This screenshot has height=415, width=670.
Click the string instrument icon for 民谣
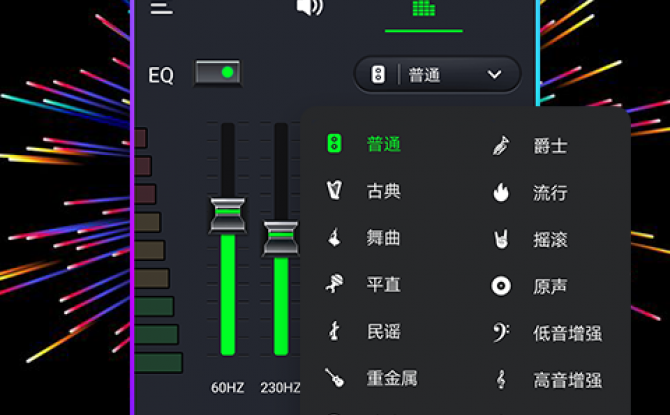point(334,330)
